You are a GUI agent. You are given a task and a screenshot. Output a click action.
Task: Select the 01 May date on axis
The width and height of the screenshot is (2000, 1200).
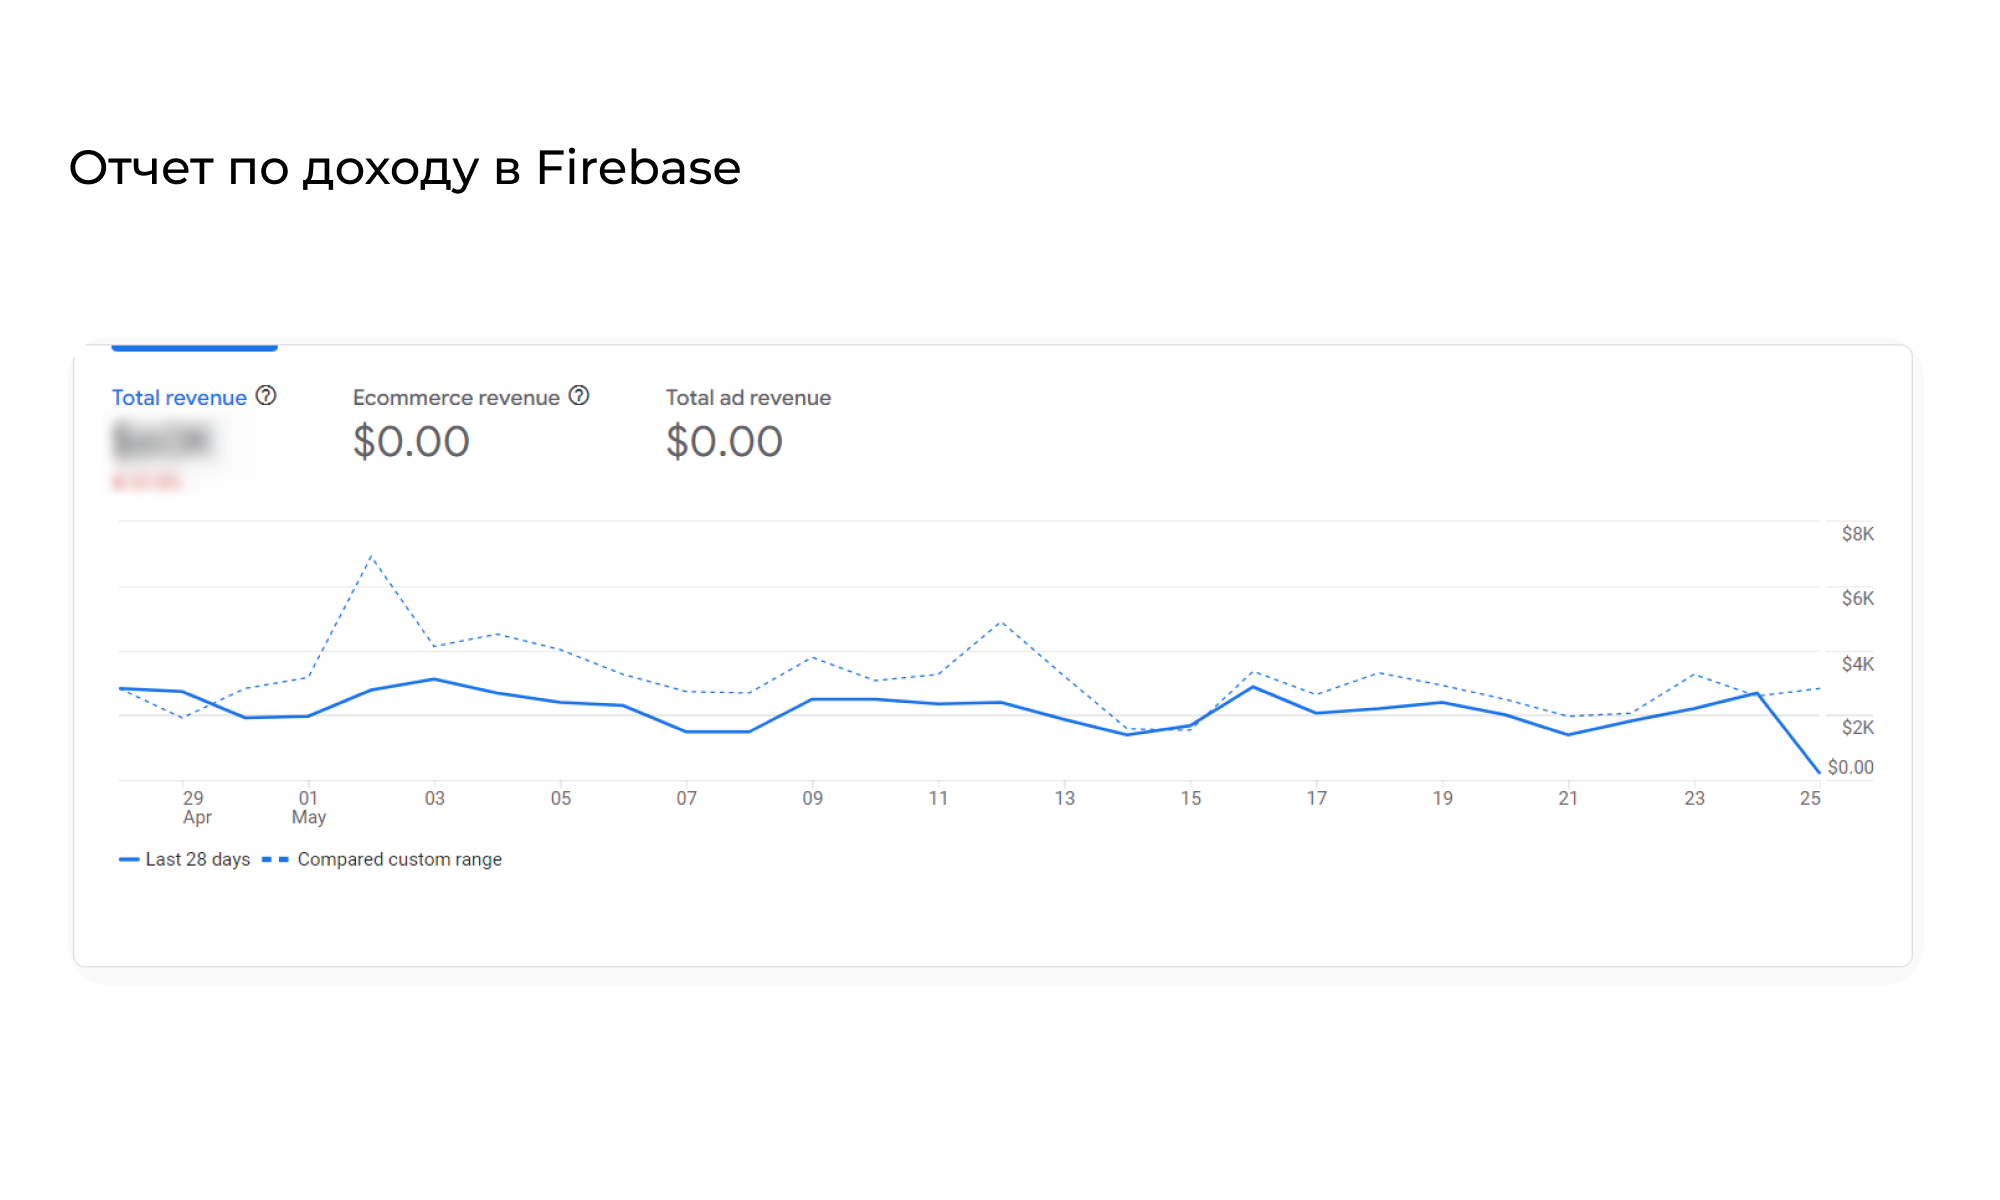tap(308, 807)
